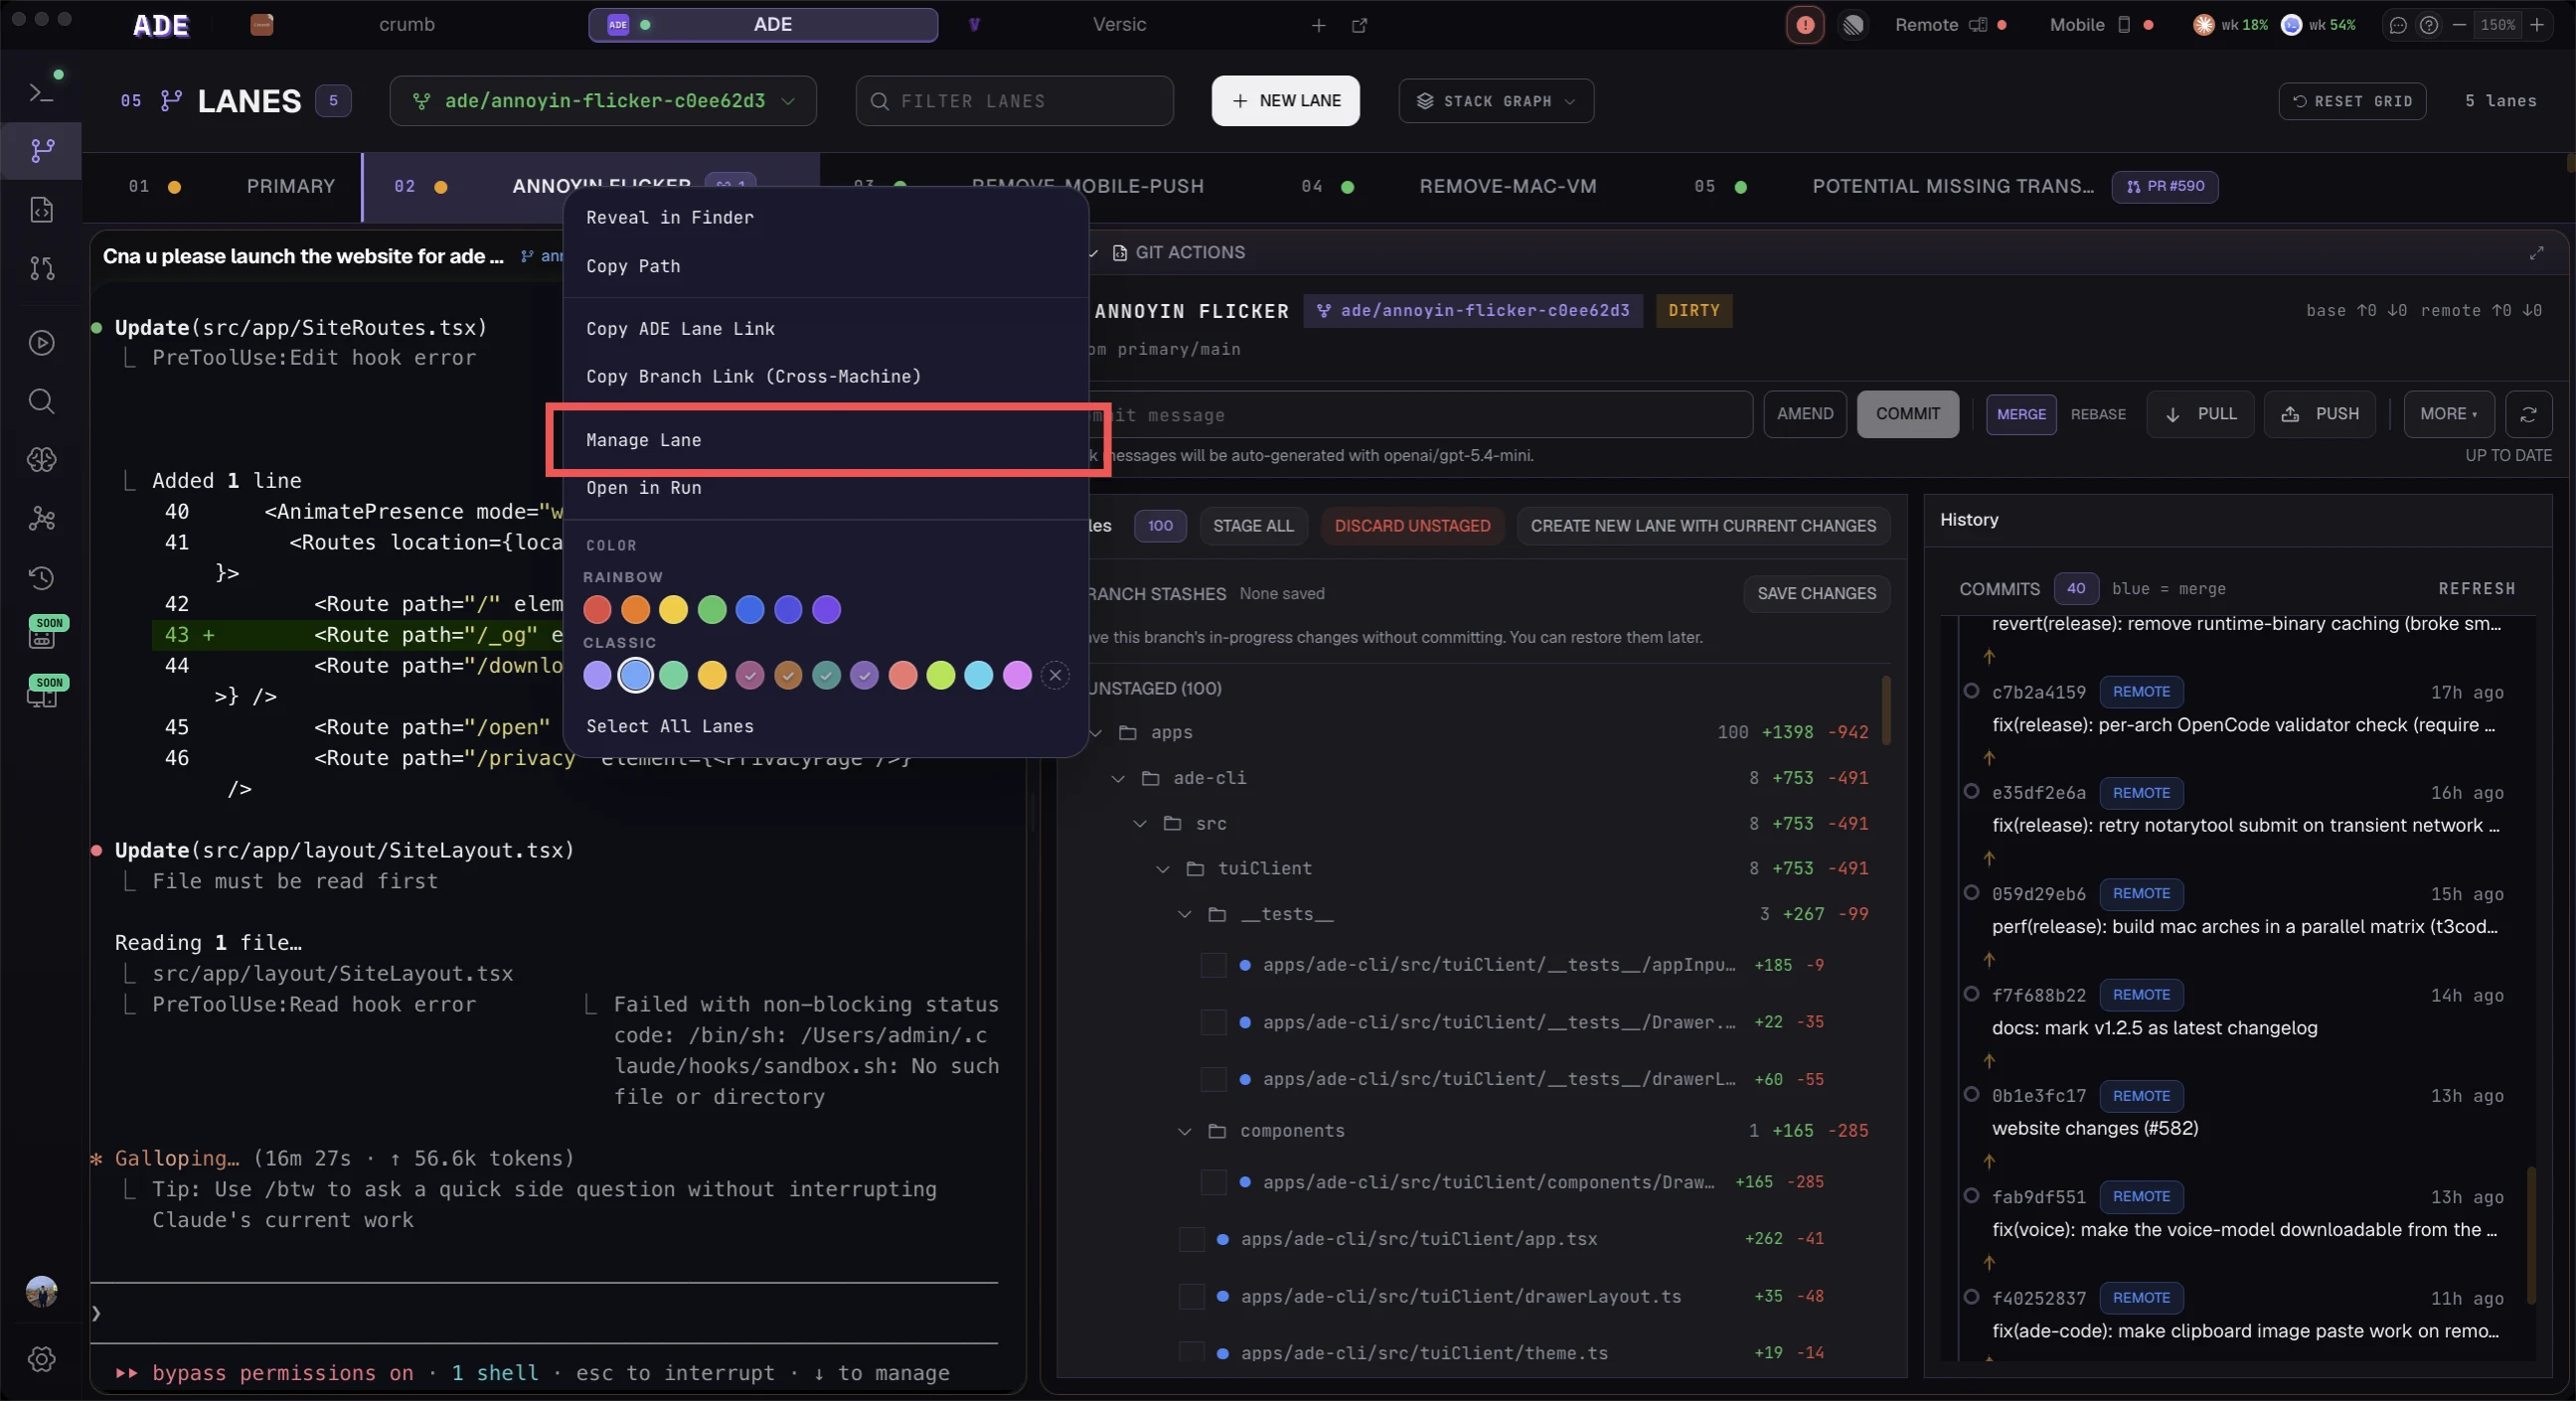Toggle checkbox for tuiClient/app.tsx

[1191, 1239]
